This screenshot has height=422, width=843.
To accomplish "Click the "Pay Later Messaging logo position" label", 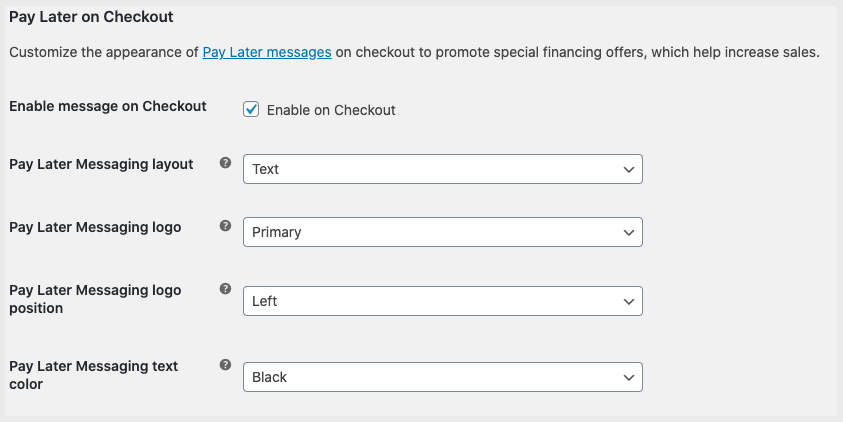I will [x=95, y=299].
